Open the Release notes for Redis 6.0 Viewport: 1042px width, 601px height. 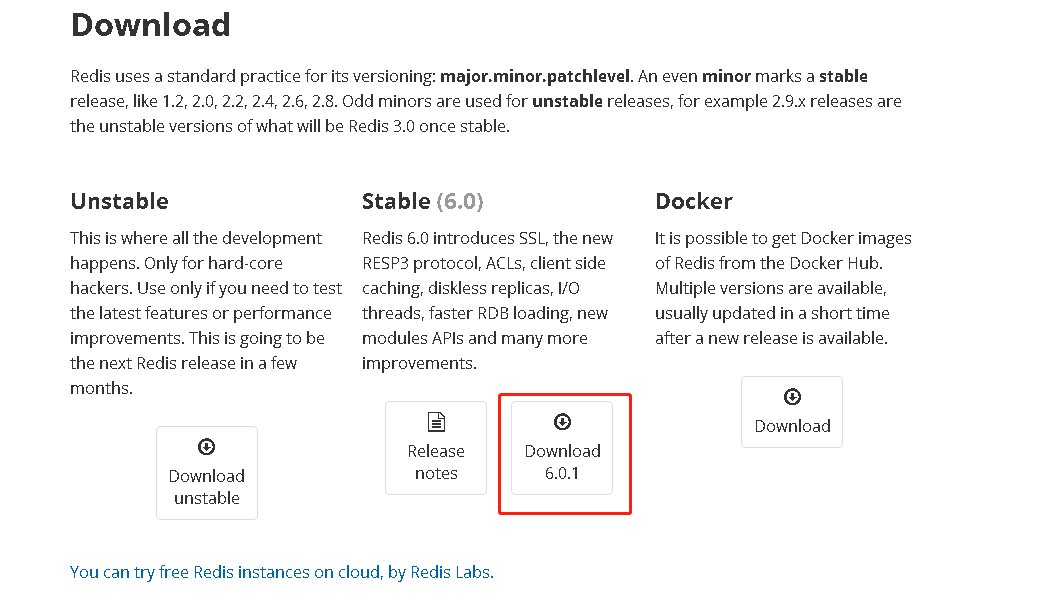point(435,448)
